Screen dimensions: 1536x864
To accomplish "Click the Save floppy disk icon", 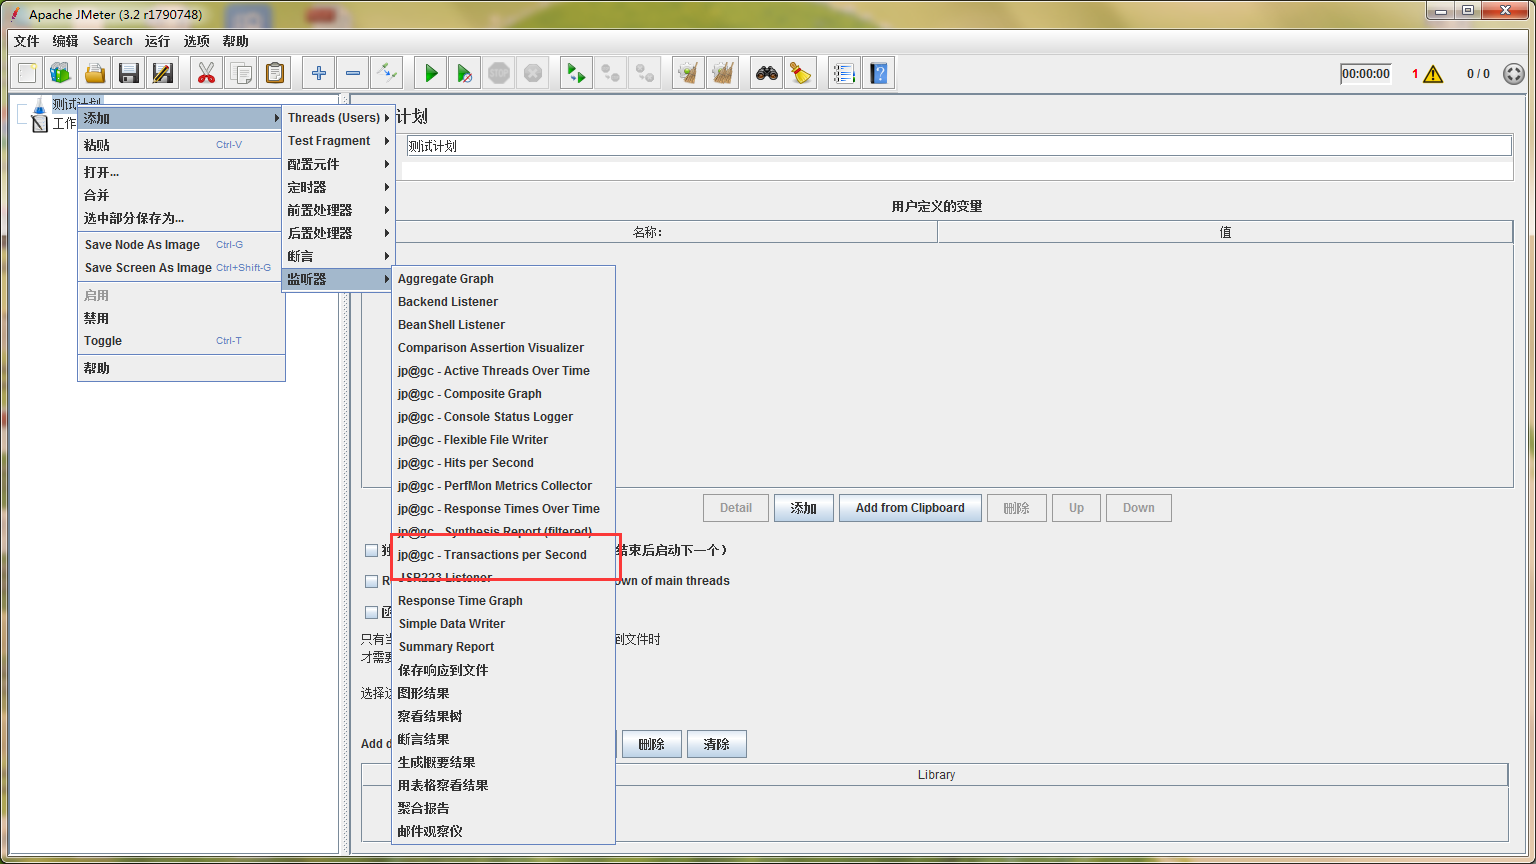I will point(129,73).
